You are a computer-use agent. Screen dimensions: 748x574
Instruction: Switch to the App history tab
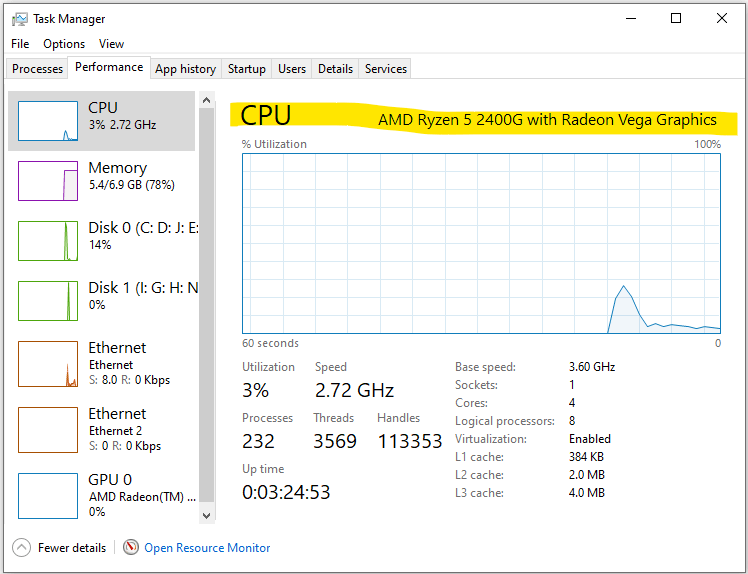pyautogui.click(x=186, y=69)
